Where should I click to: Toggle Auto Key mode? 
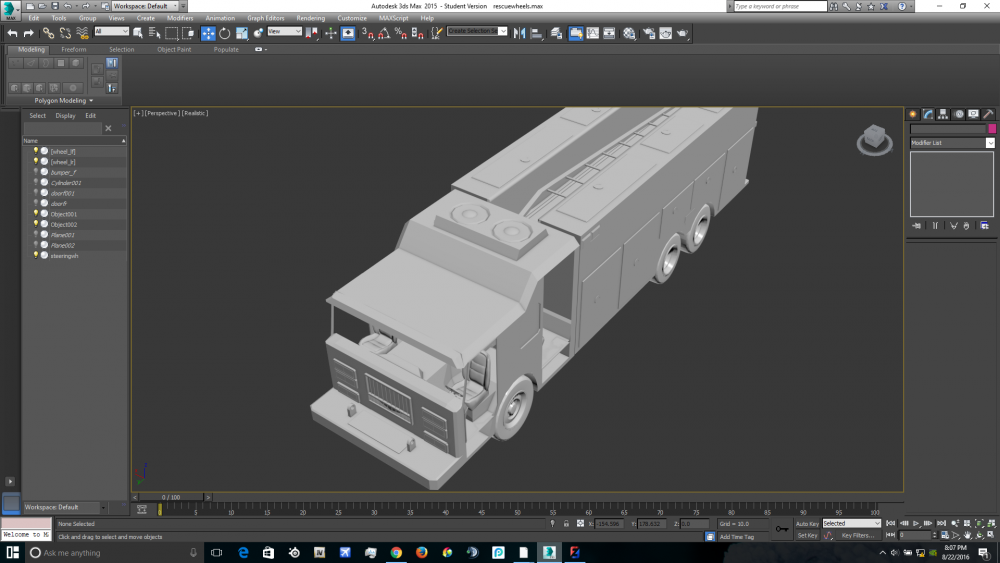807,523
